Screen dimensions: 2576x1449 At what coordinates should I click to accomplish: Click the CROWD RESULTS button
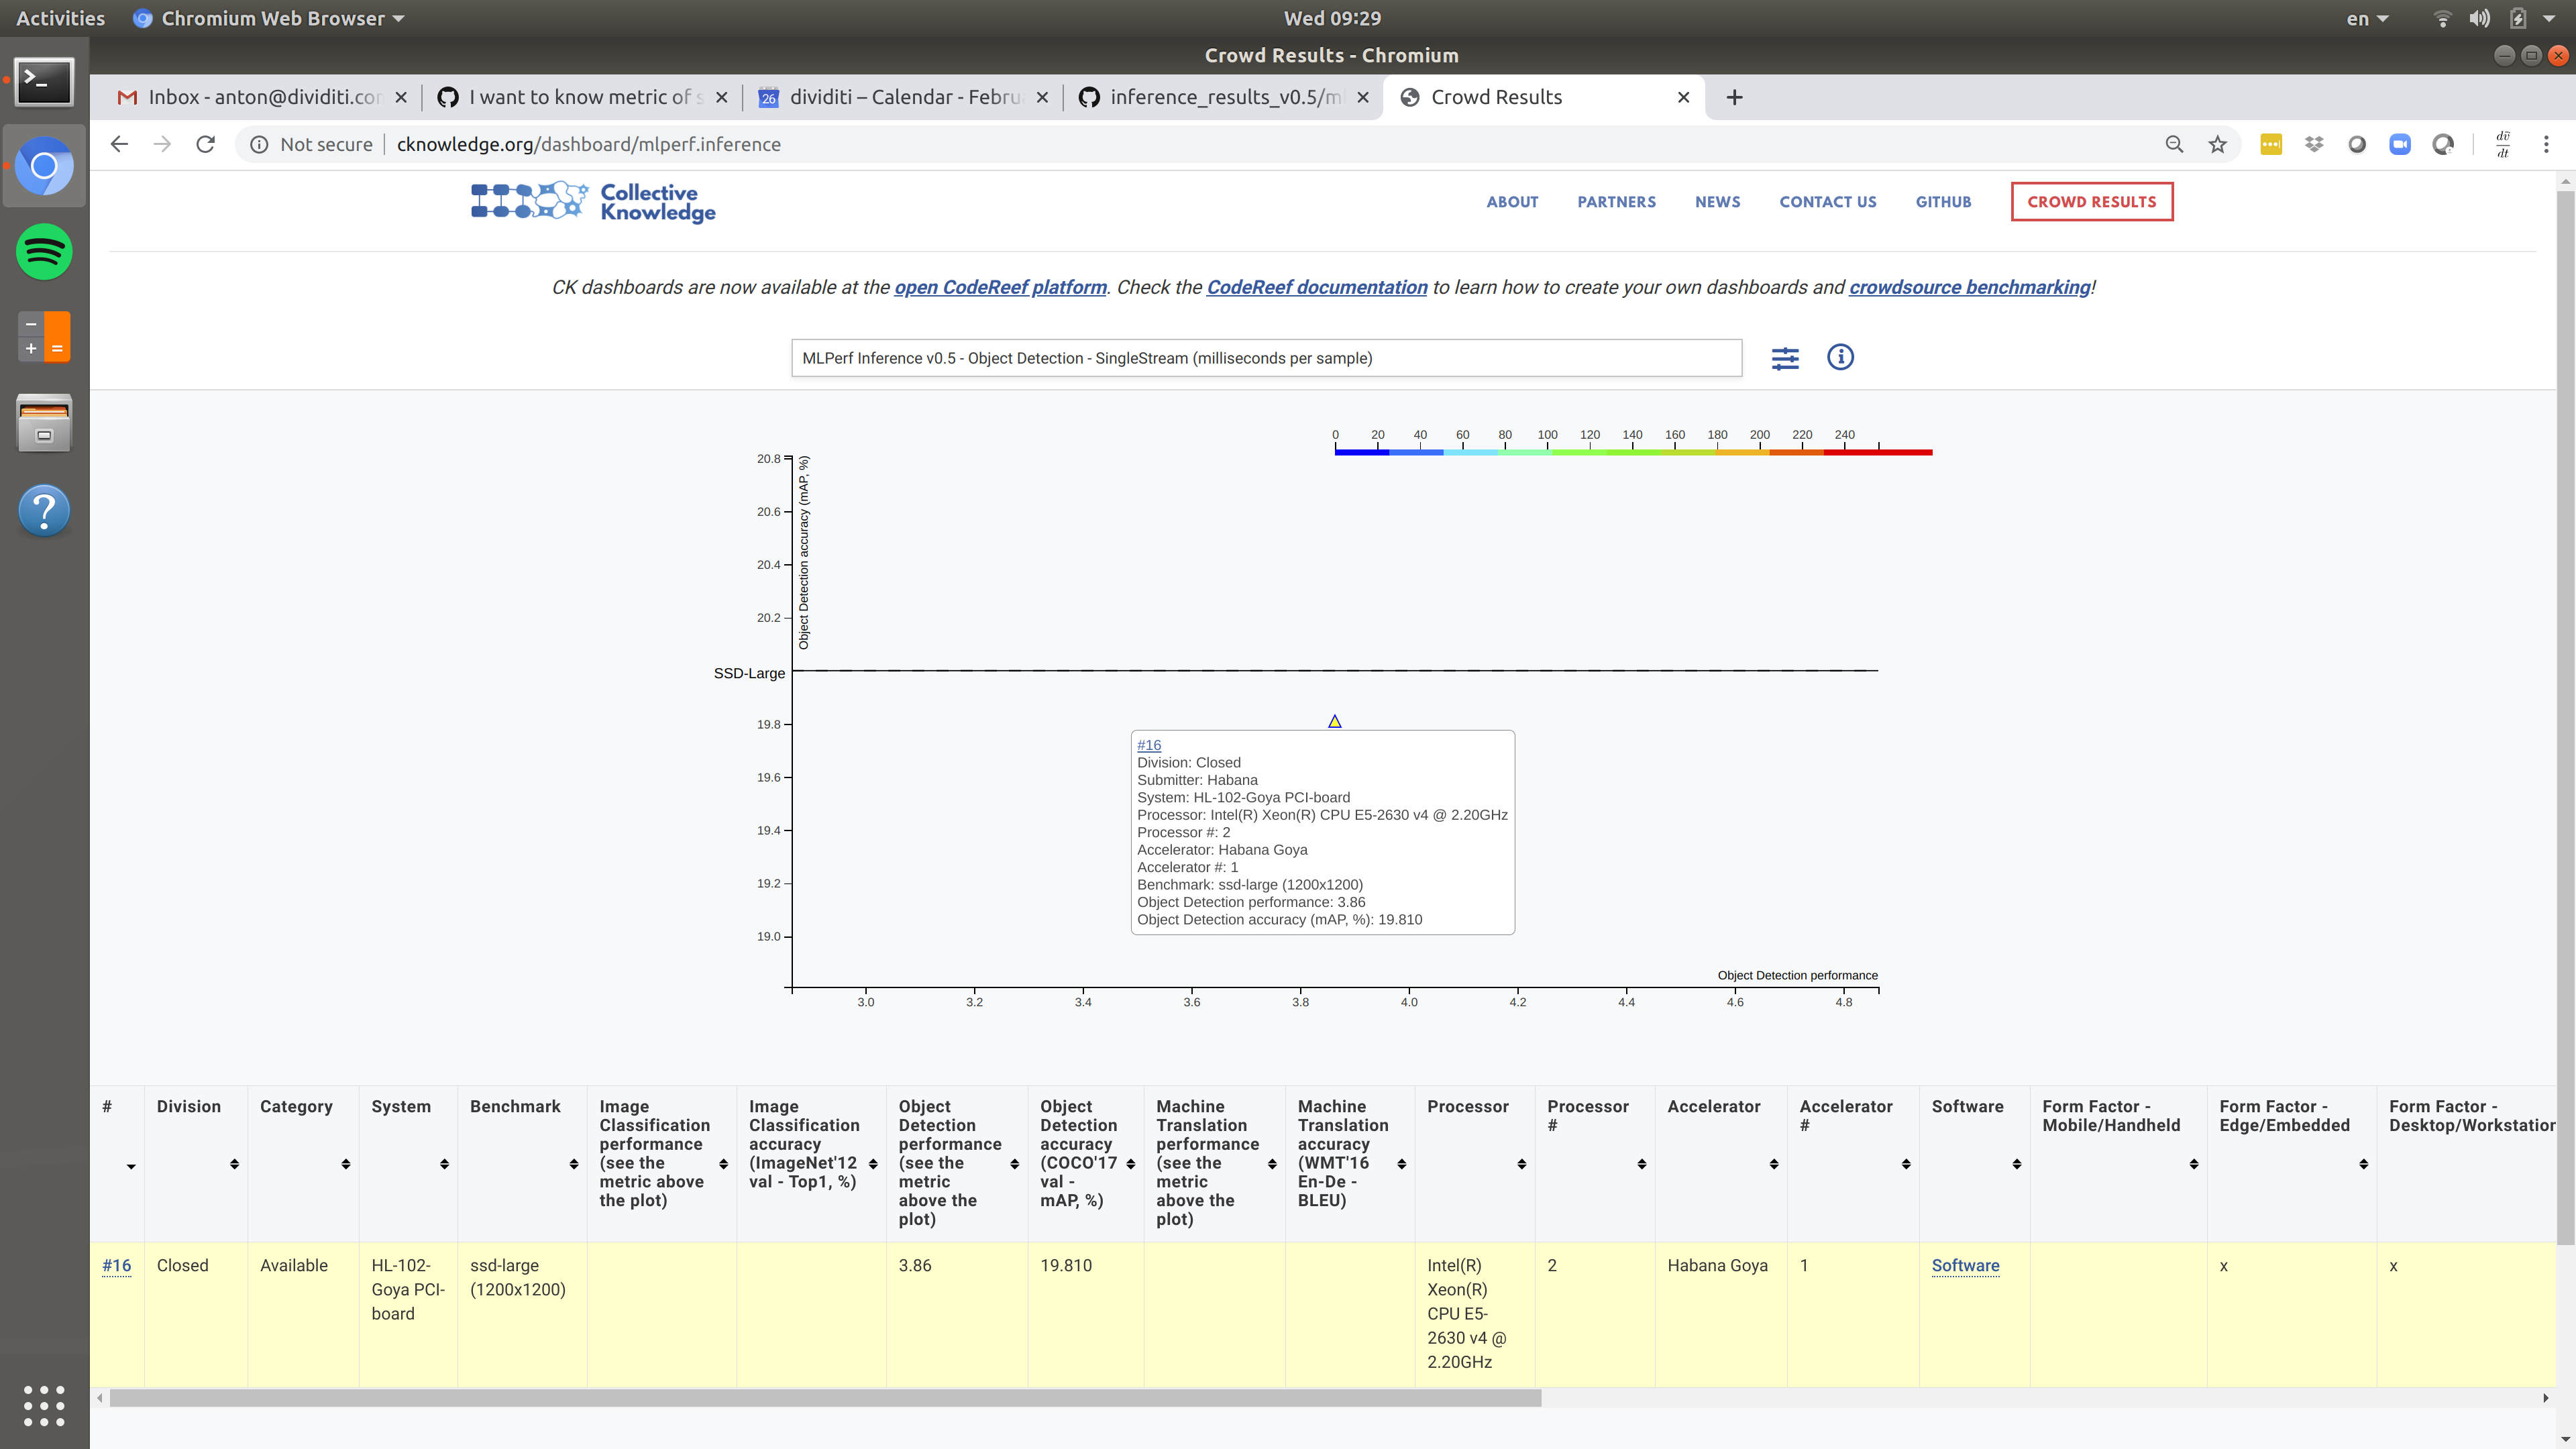(2092, 201)
